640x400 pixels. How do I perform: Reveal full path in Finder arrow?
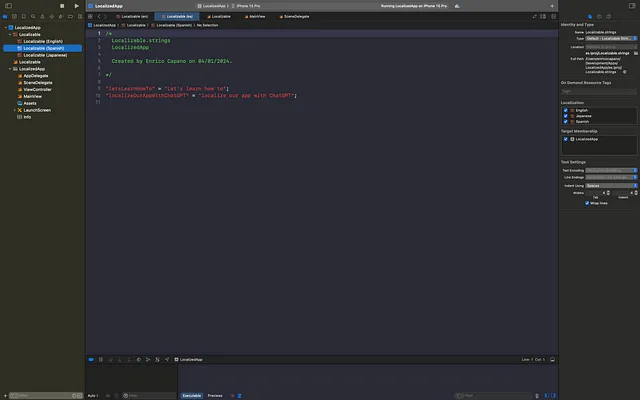[x=624, y=72]
